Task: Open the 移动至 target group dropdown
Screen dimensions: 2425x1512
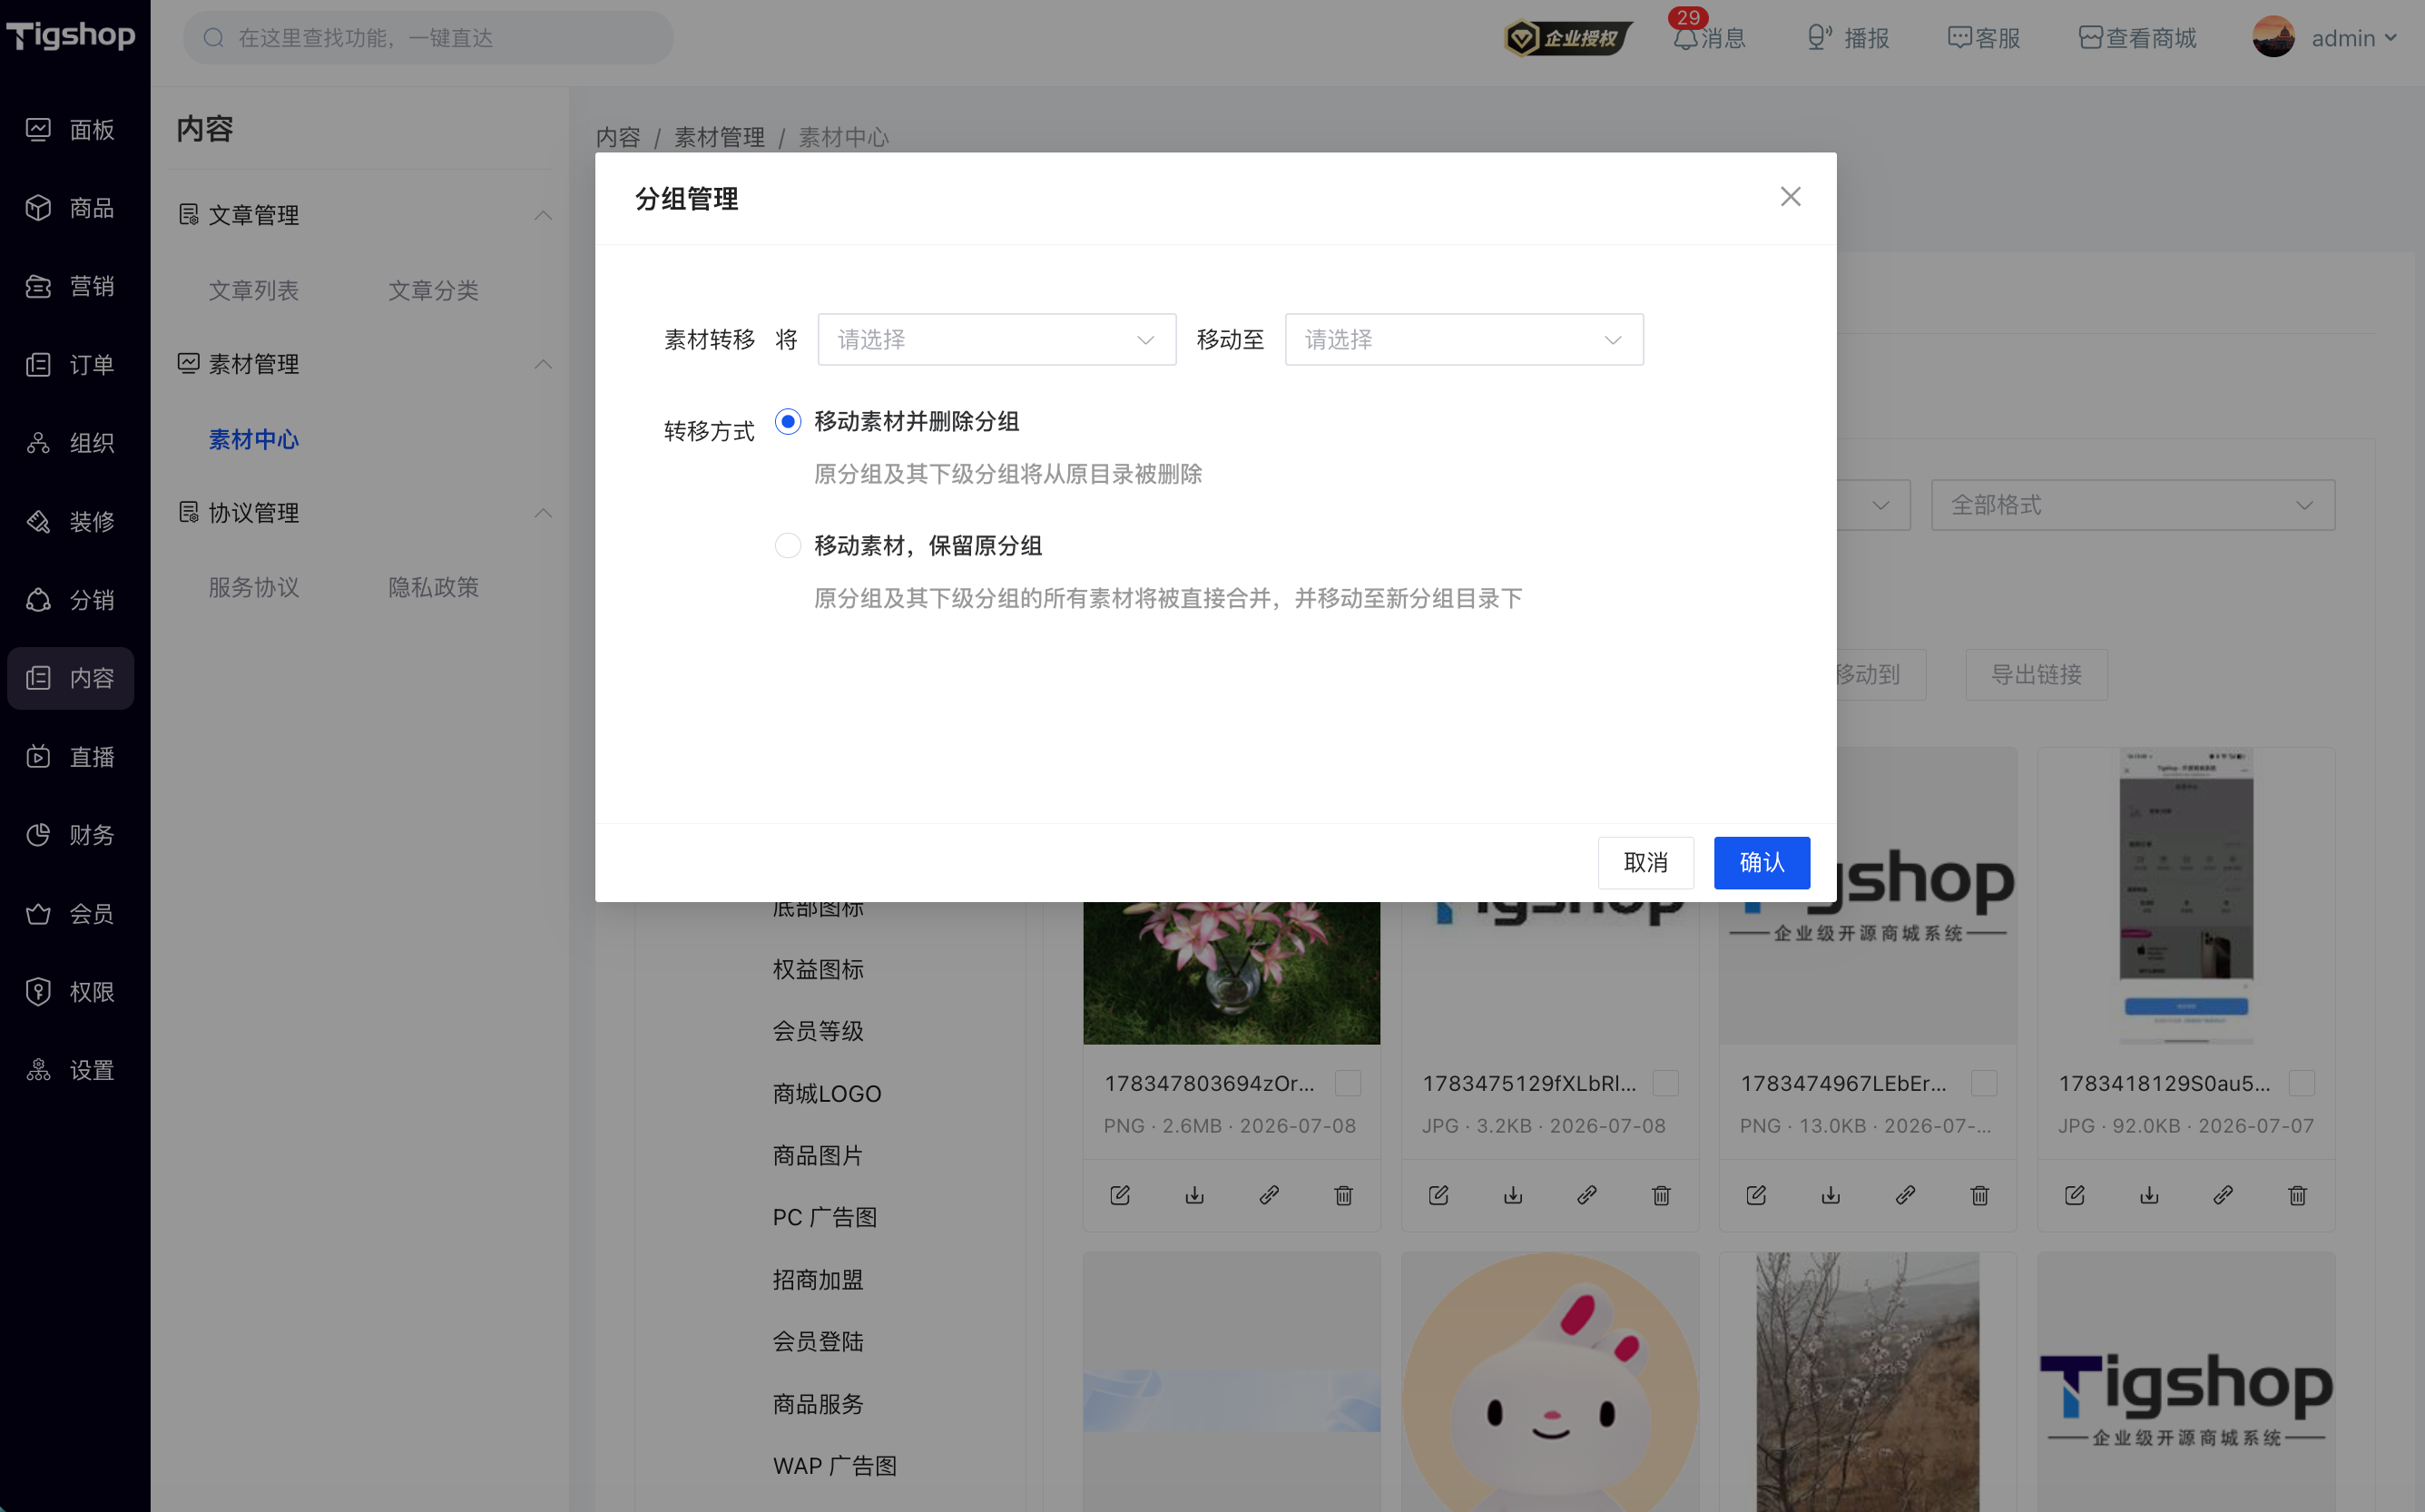Action: pyautogui.click(x=1464, y=340)
